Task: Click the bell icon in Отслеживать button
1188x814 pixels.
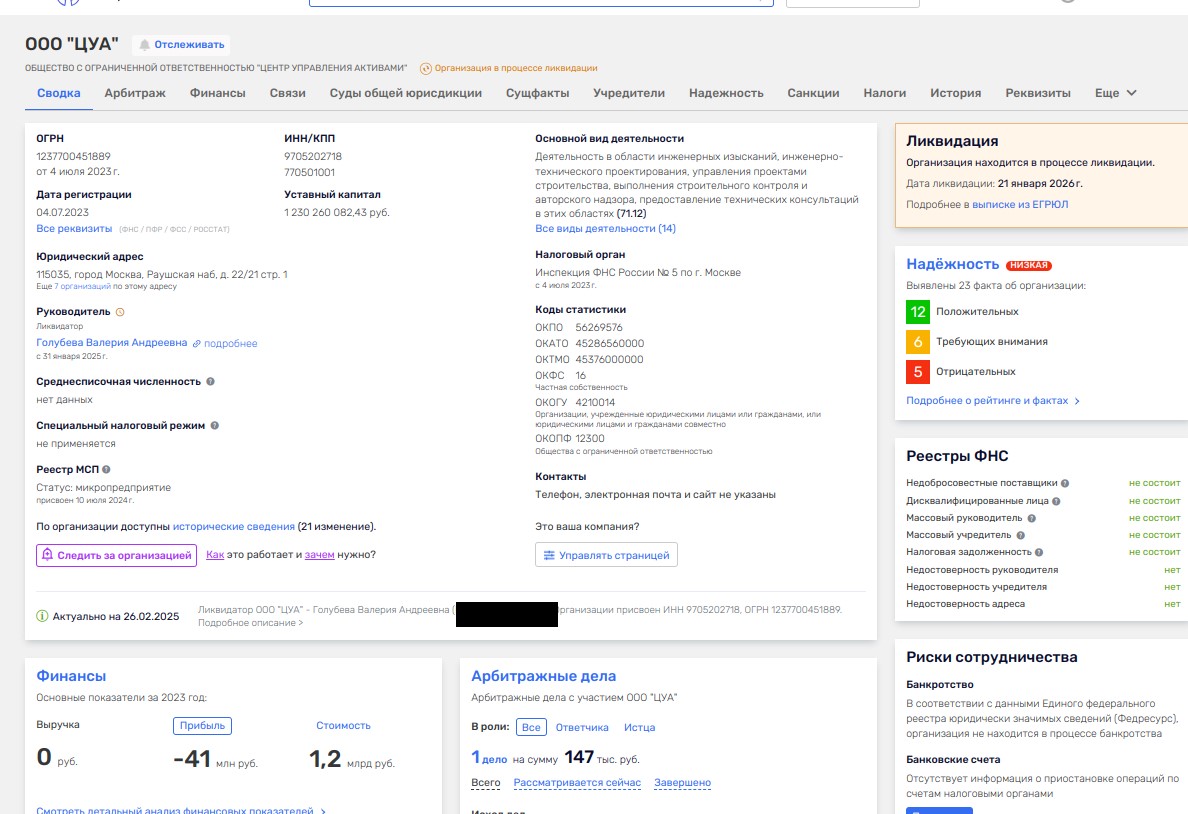Action: point(144,45)
